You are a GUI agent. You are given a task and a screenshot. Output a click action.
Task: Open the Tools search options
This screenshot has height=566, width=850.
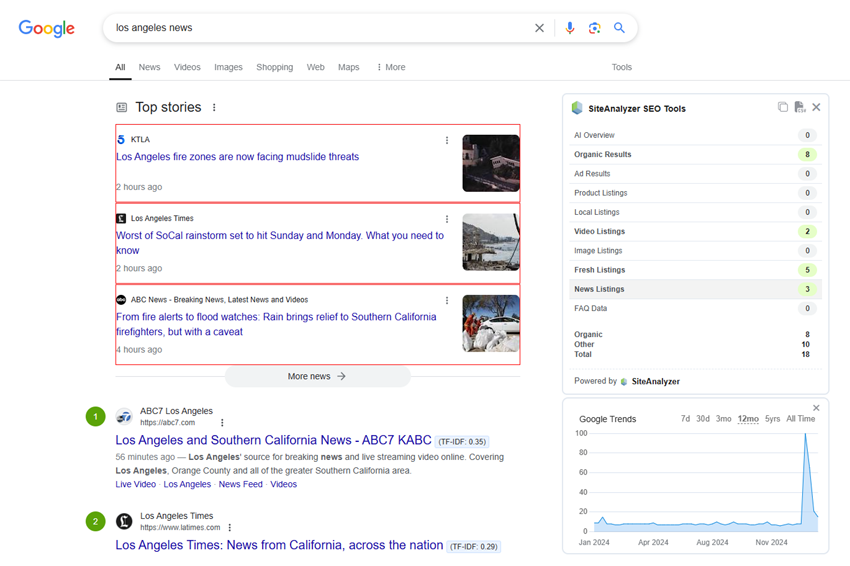622,67
